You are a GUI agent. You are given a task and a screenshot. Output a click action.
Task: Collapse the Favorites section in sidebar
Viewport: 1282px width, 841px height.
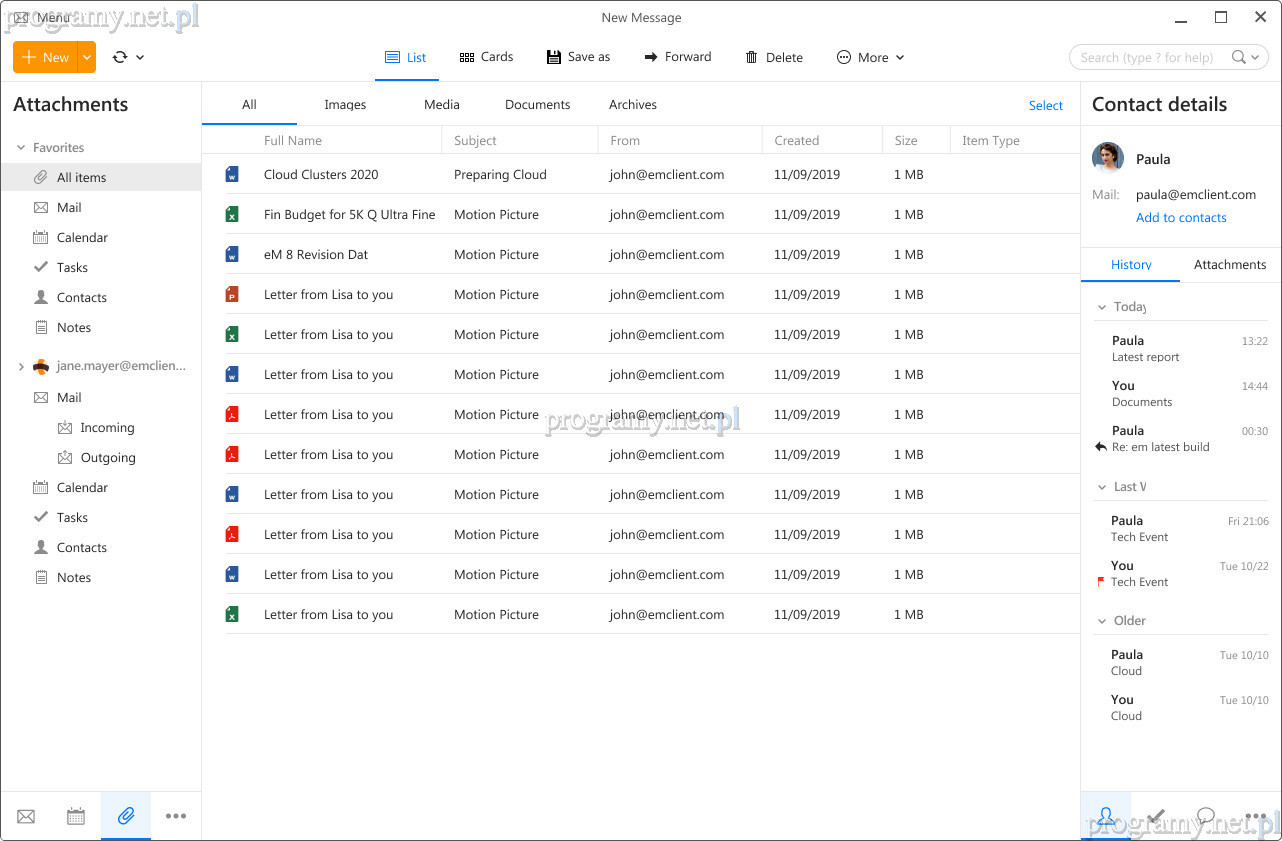tap(20, 148)
